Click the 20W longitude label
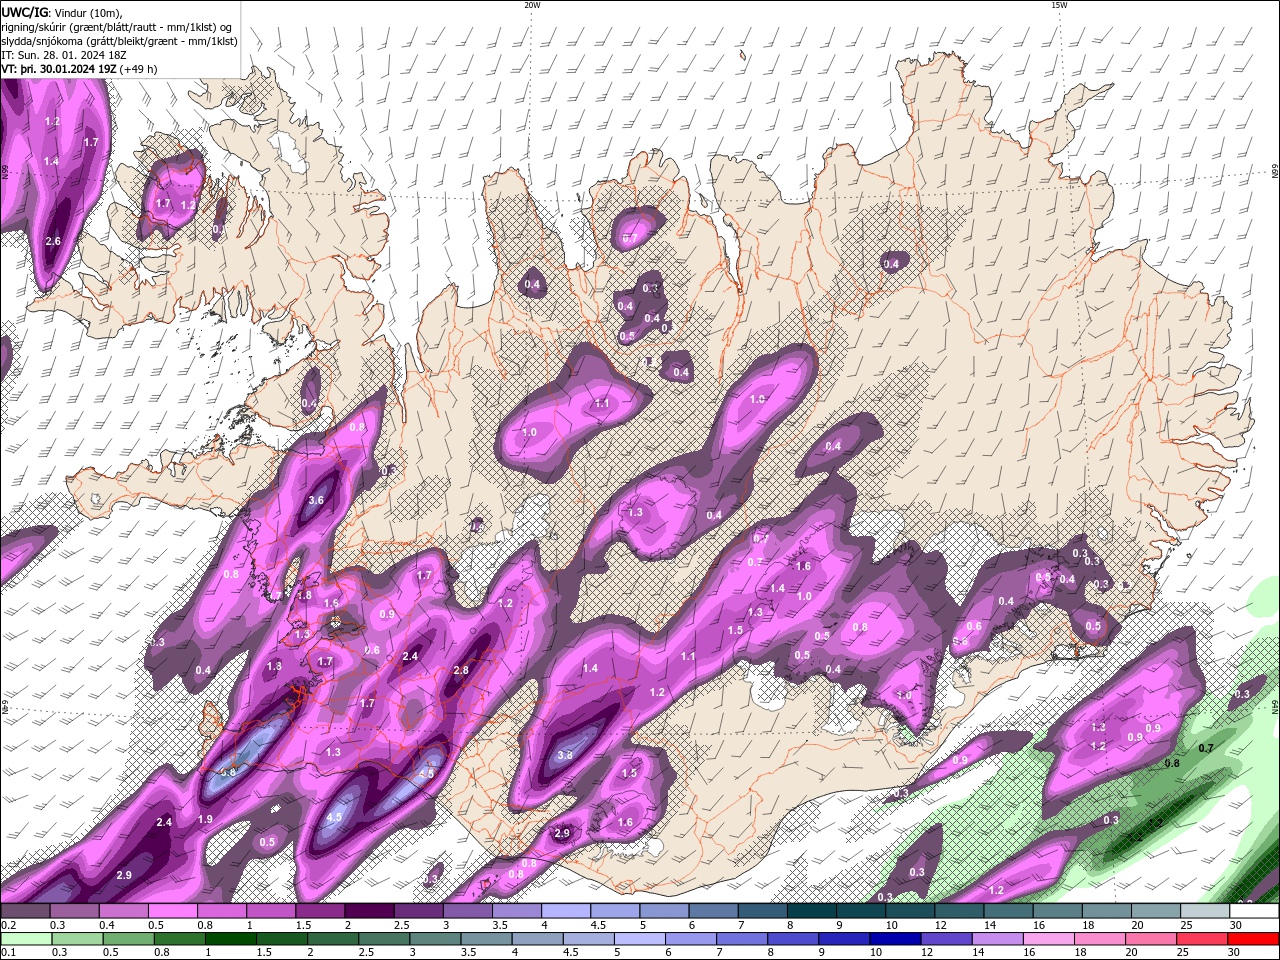Screen dimensions: 1280x960 pyautogui.click(x=532, y=5)
